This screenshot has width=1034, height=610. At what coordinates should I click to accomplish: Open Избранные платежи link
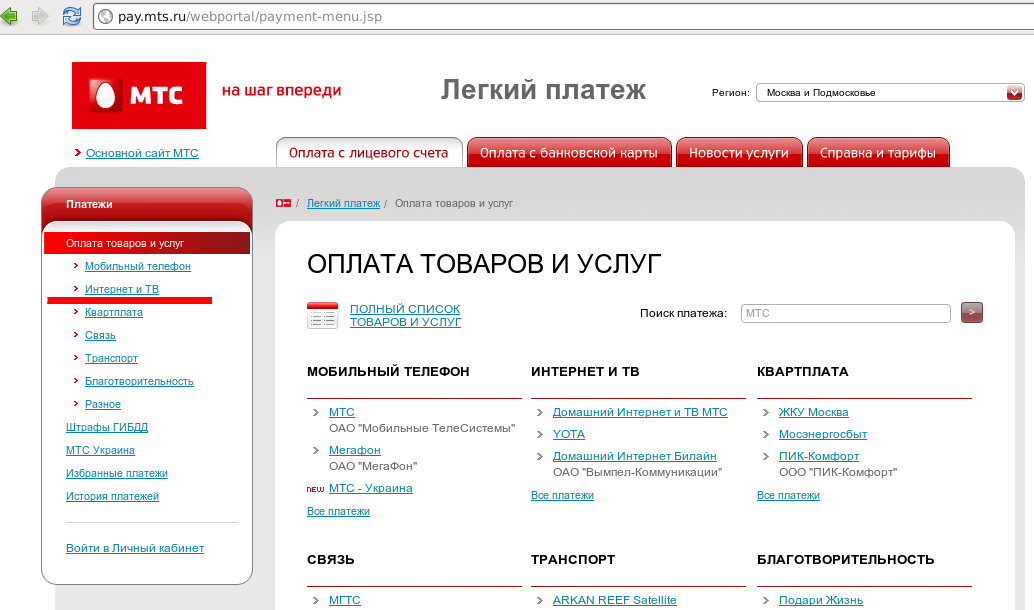click(x=117, y=473)
